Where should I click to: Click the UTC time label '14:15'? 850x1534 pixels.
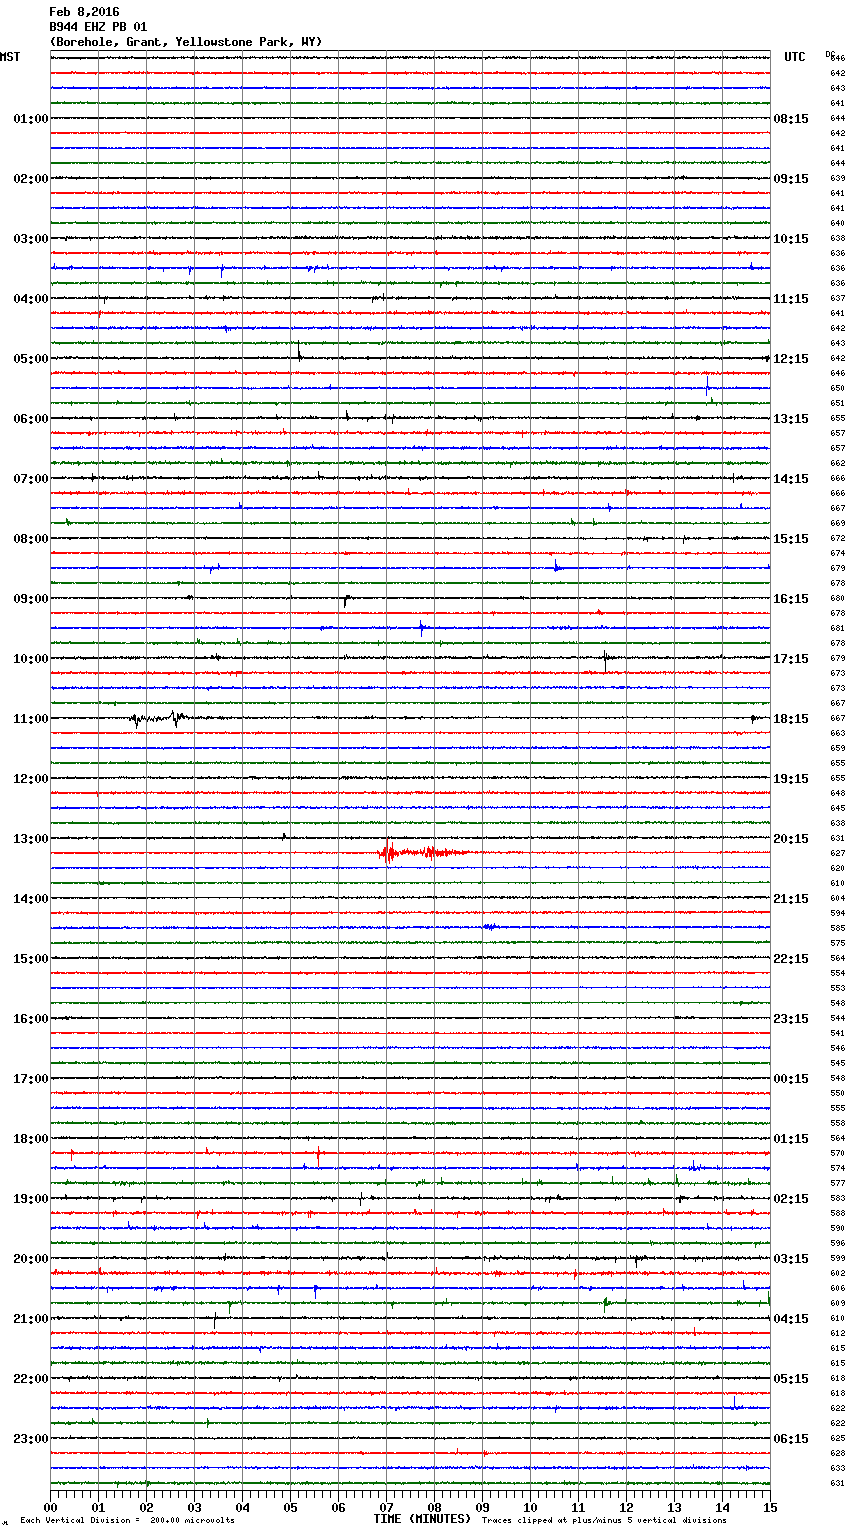(x=791, y=479)
